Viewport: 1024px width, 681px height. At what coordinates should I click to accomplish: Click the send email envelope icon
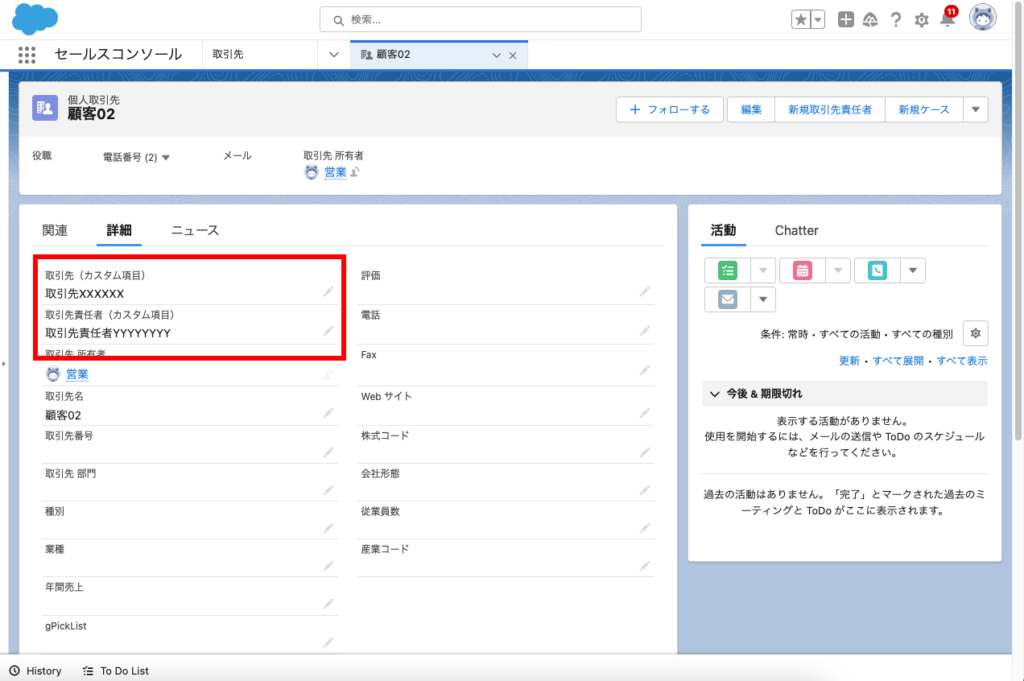(727, 299)
